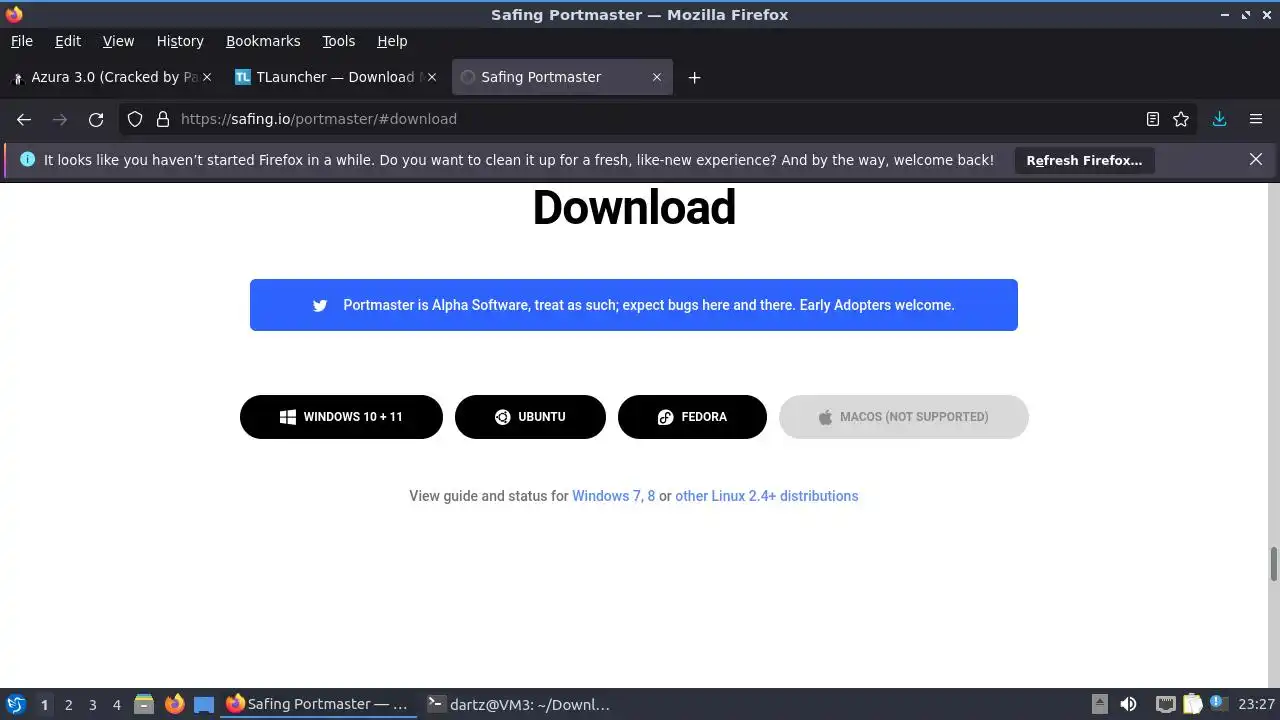Switch to the dartz@VM3 terminal window entry
Screen dimensions: 1280x720
tap(519, 704)
